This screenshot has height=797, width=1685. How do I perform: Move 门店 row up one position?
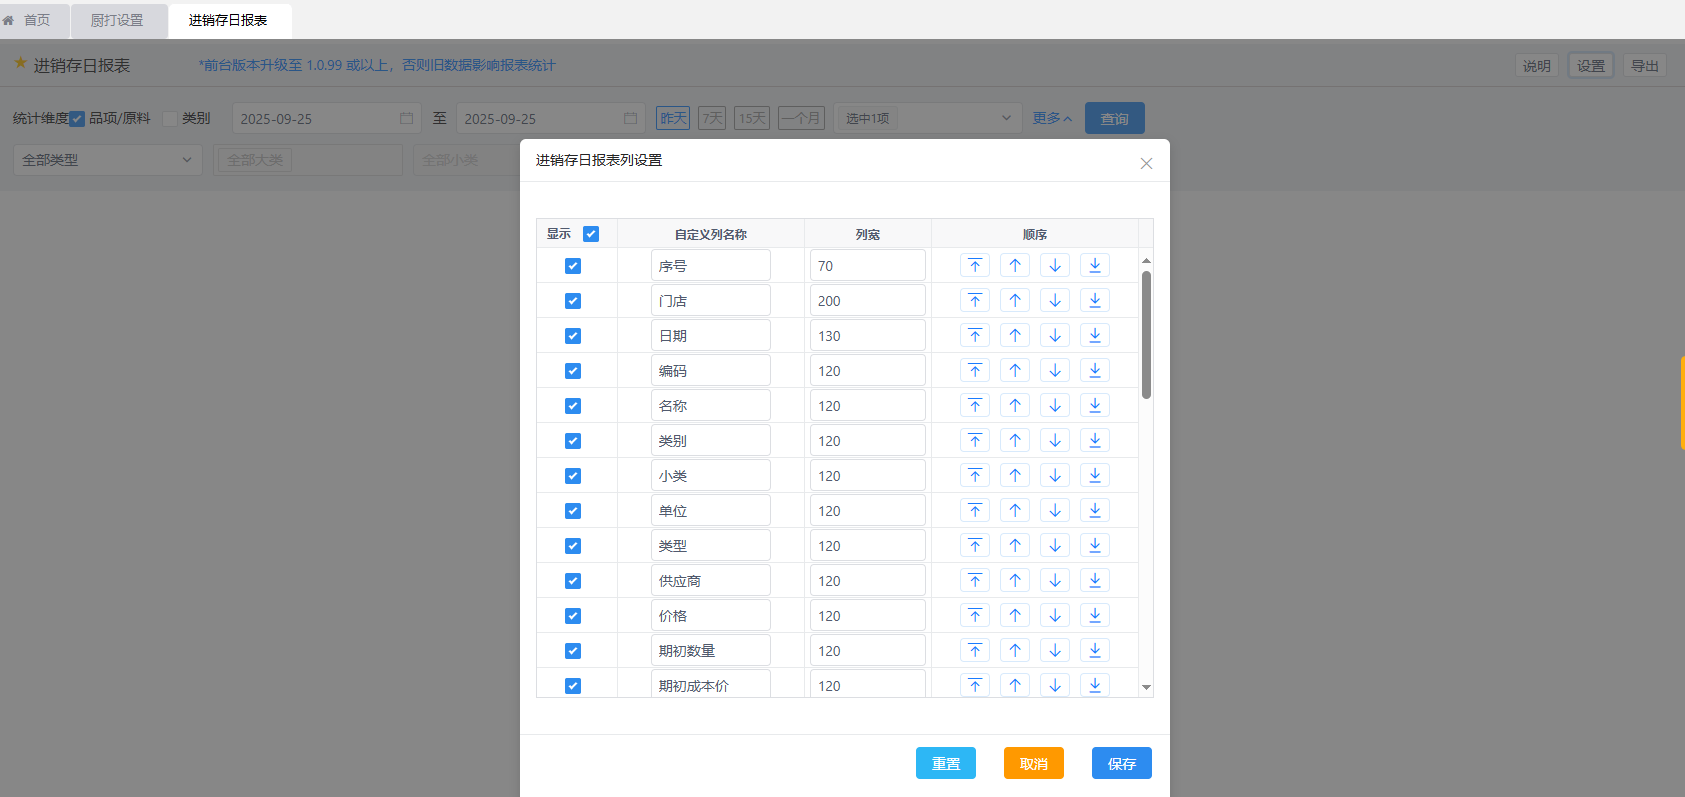pos(1015,301)
